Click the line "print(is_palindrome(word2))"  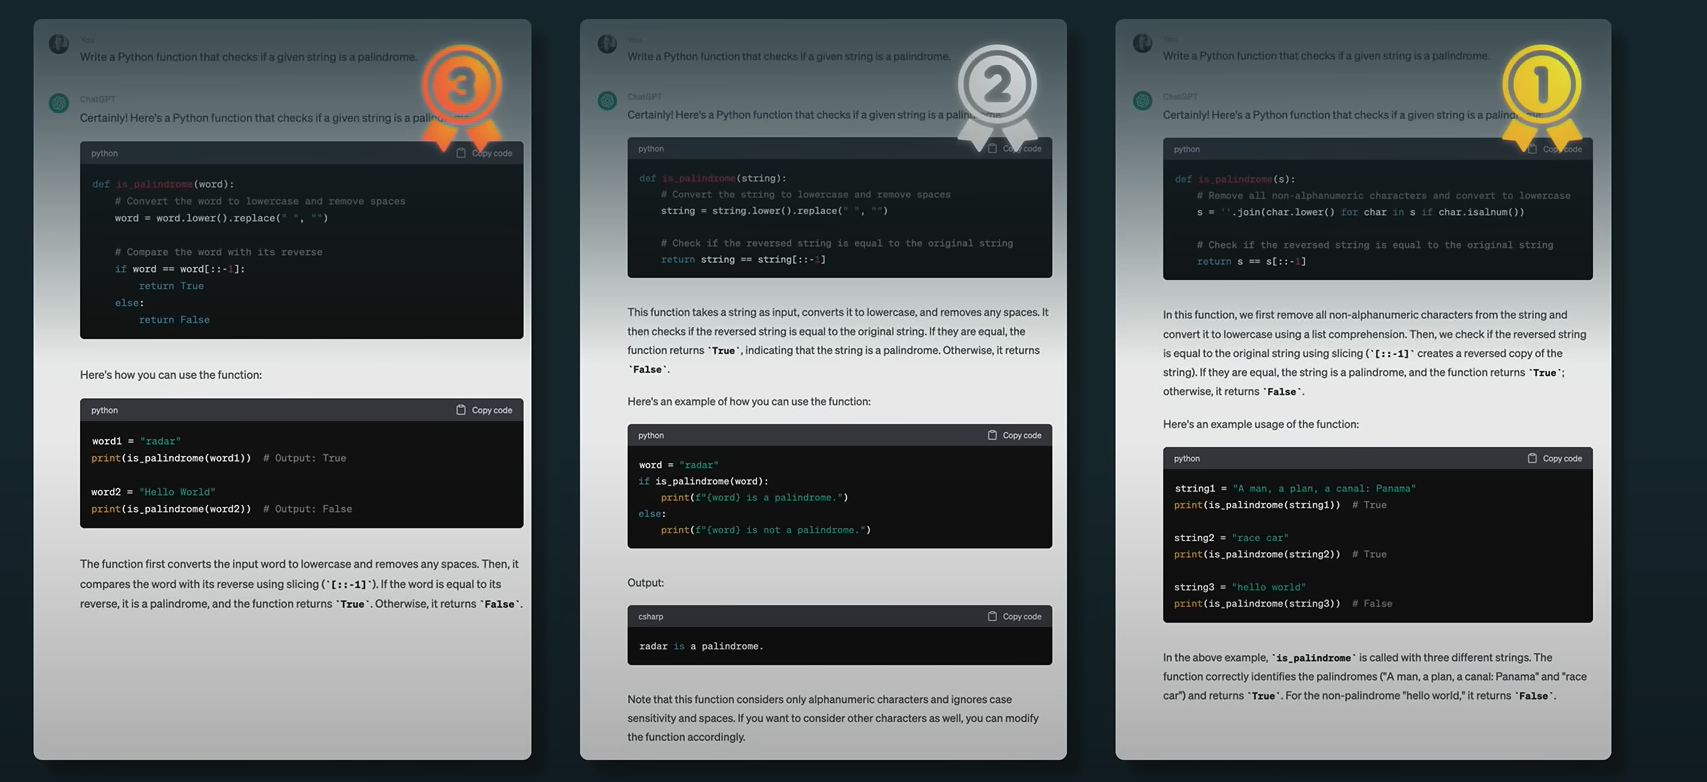coord(171,509)
